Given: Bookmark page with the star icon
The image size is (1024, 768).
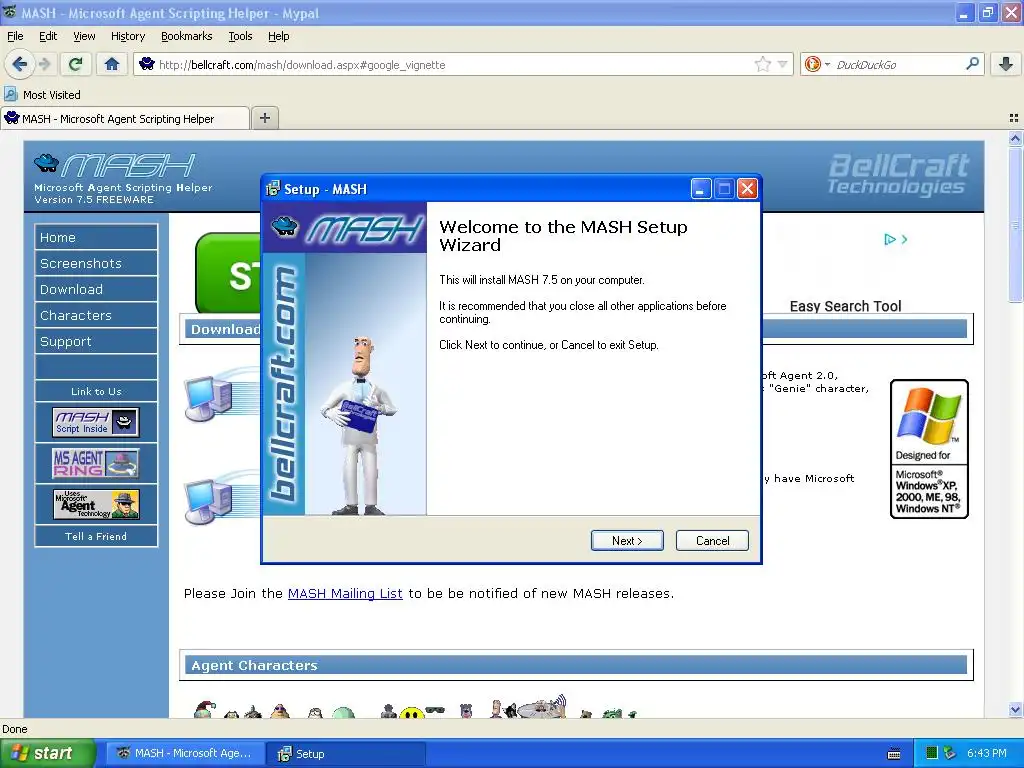Looking at the screenshot, I should 762,64.
